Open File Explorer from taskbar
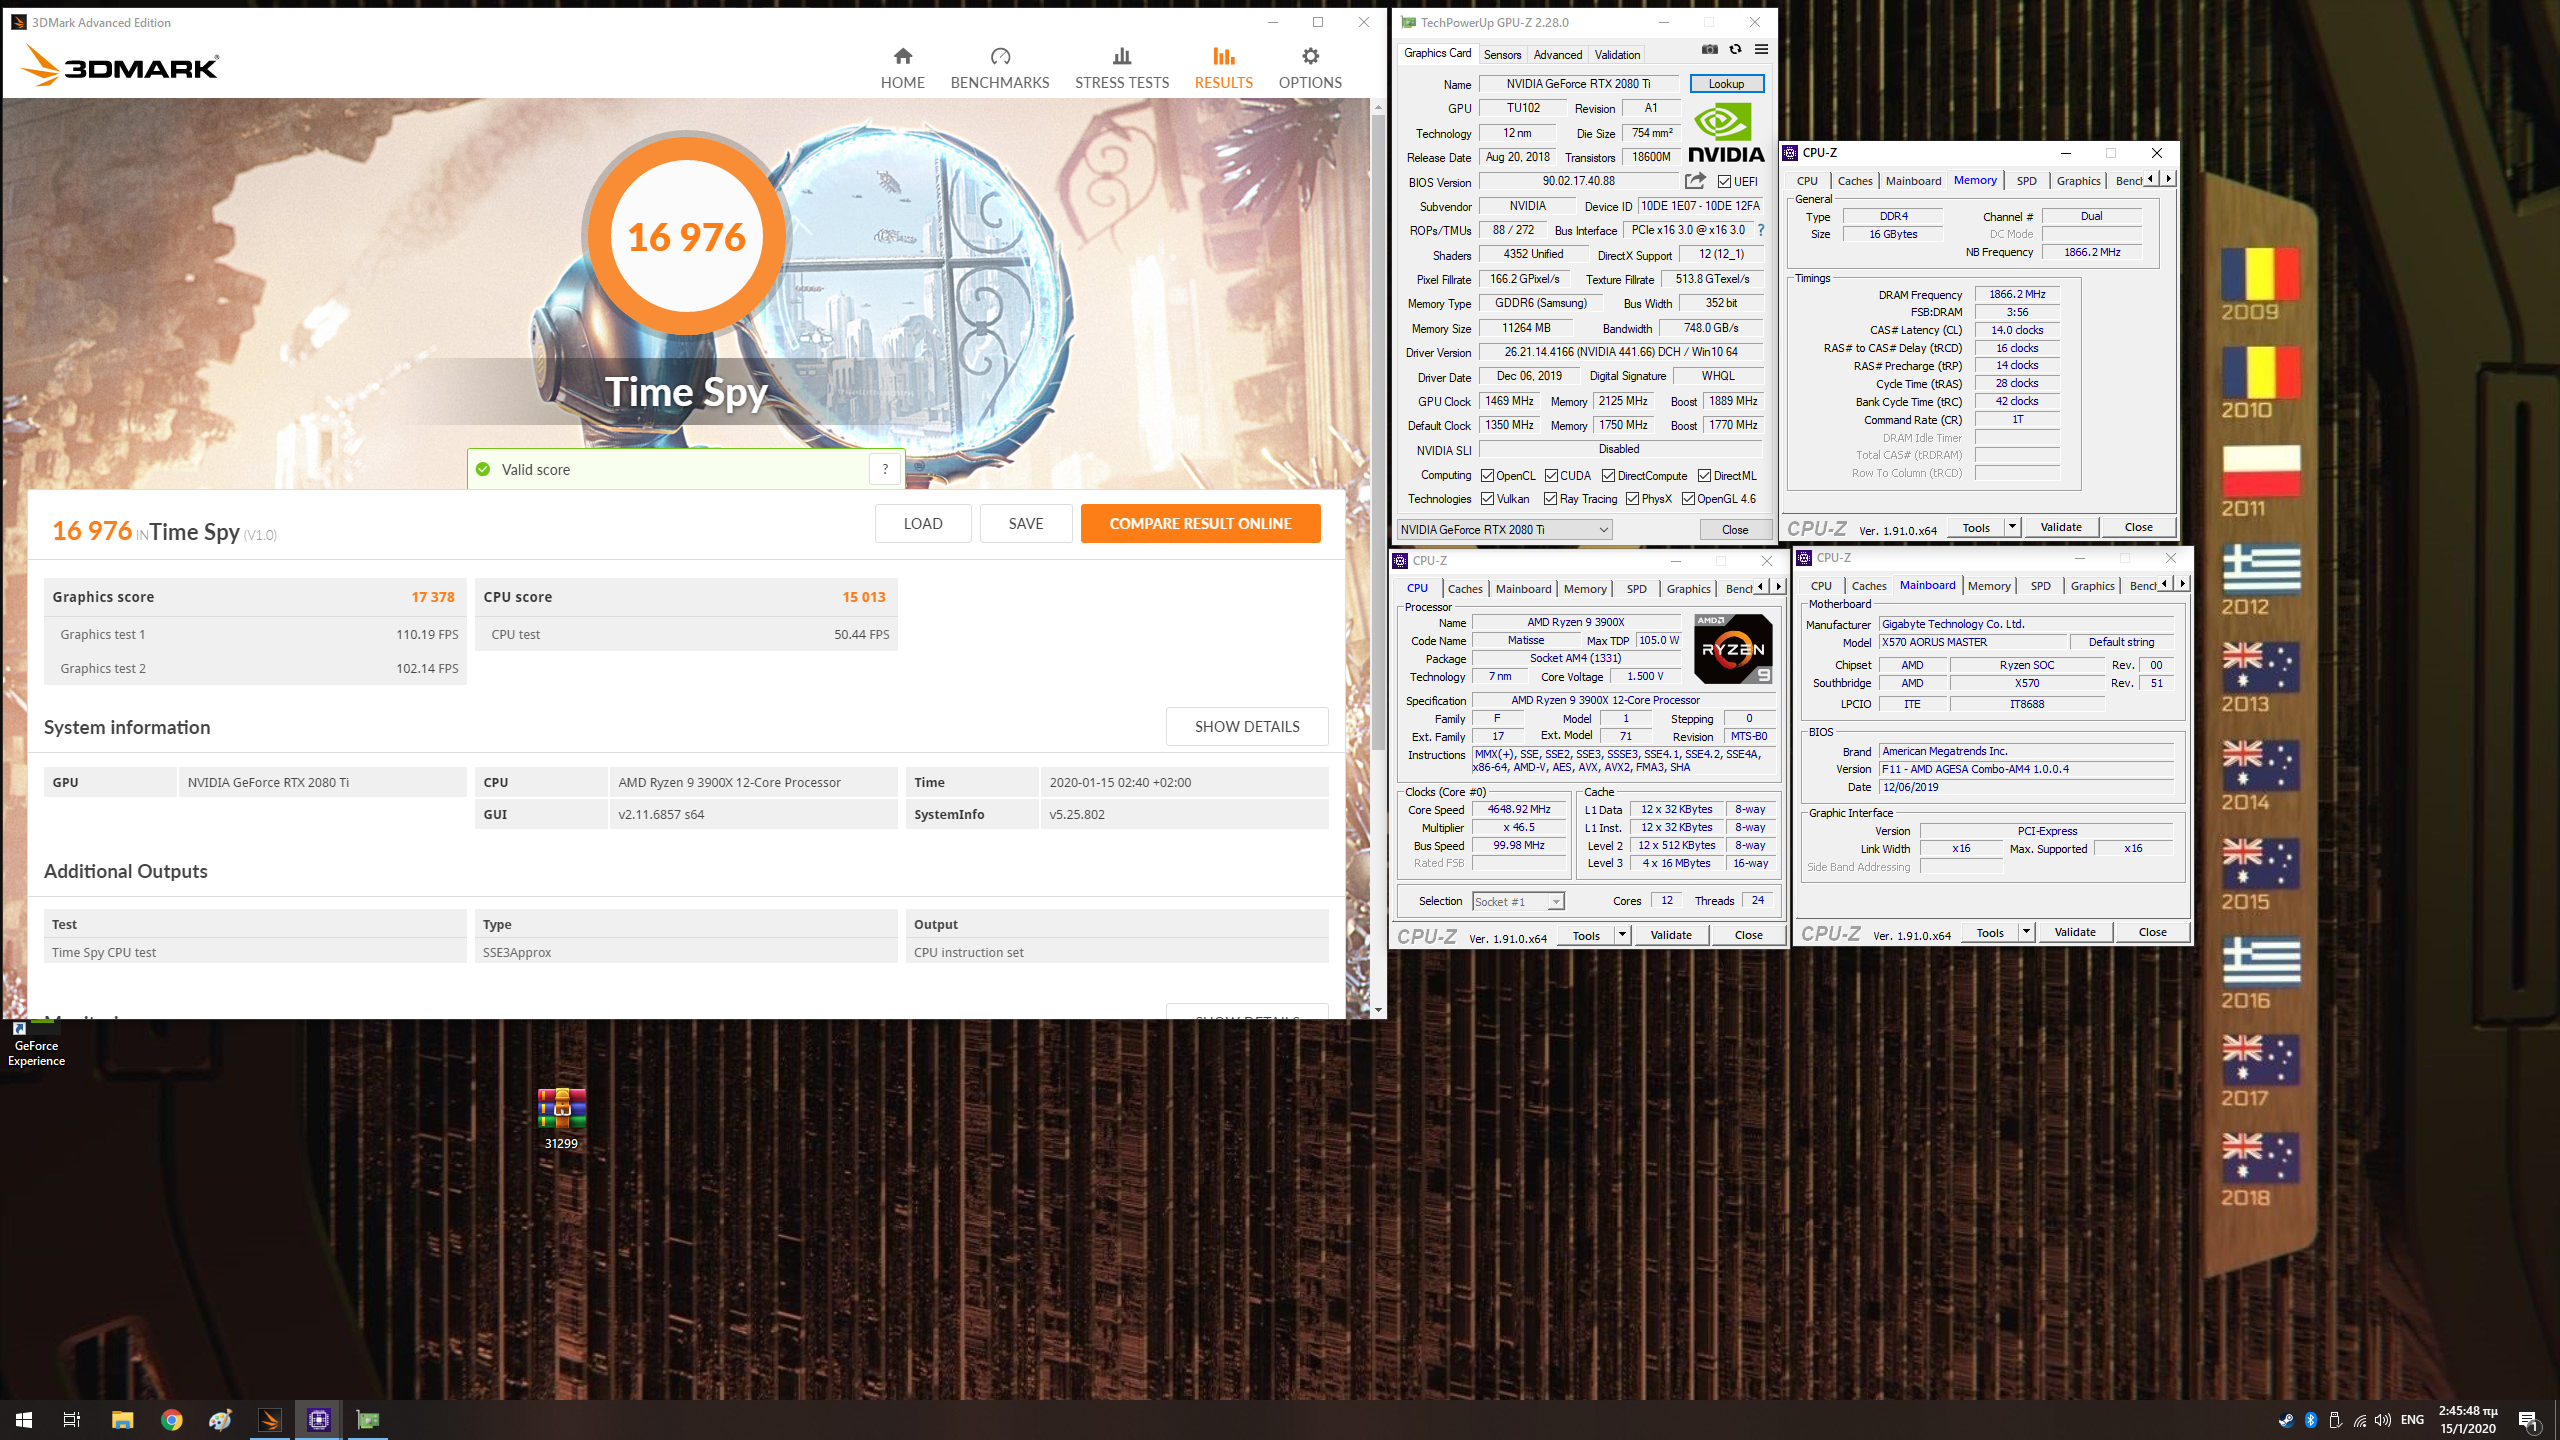Viewport: 2560px width, 1440px height. [122, 1419]
